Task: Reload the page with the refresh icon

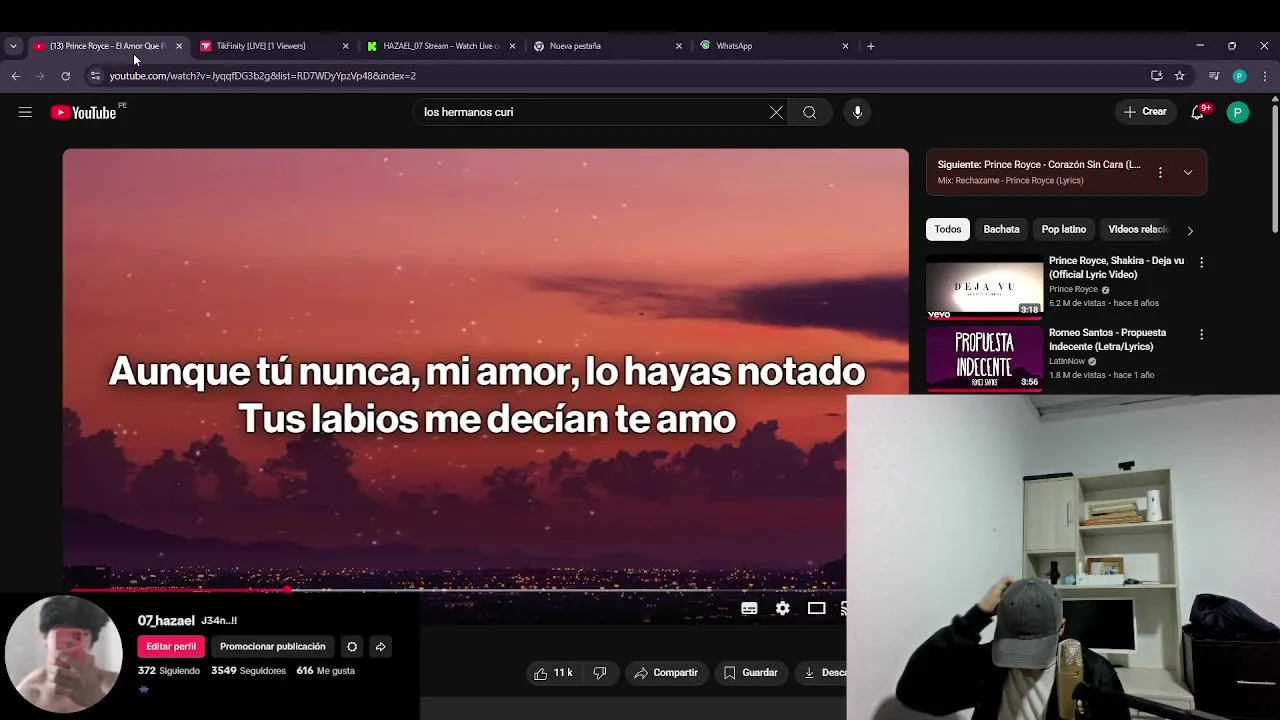Action: (x=66, y=76)
